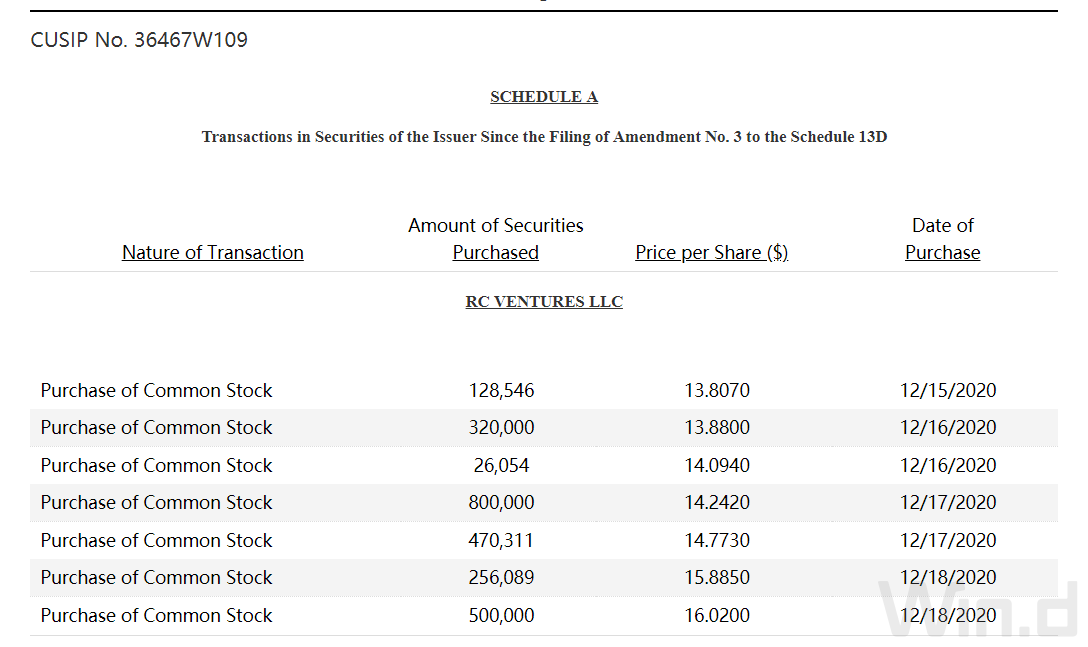Click the Transactions in Securities subtitle text
The image size is (1088, 647).
tap(544, 137)
